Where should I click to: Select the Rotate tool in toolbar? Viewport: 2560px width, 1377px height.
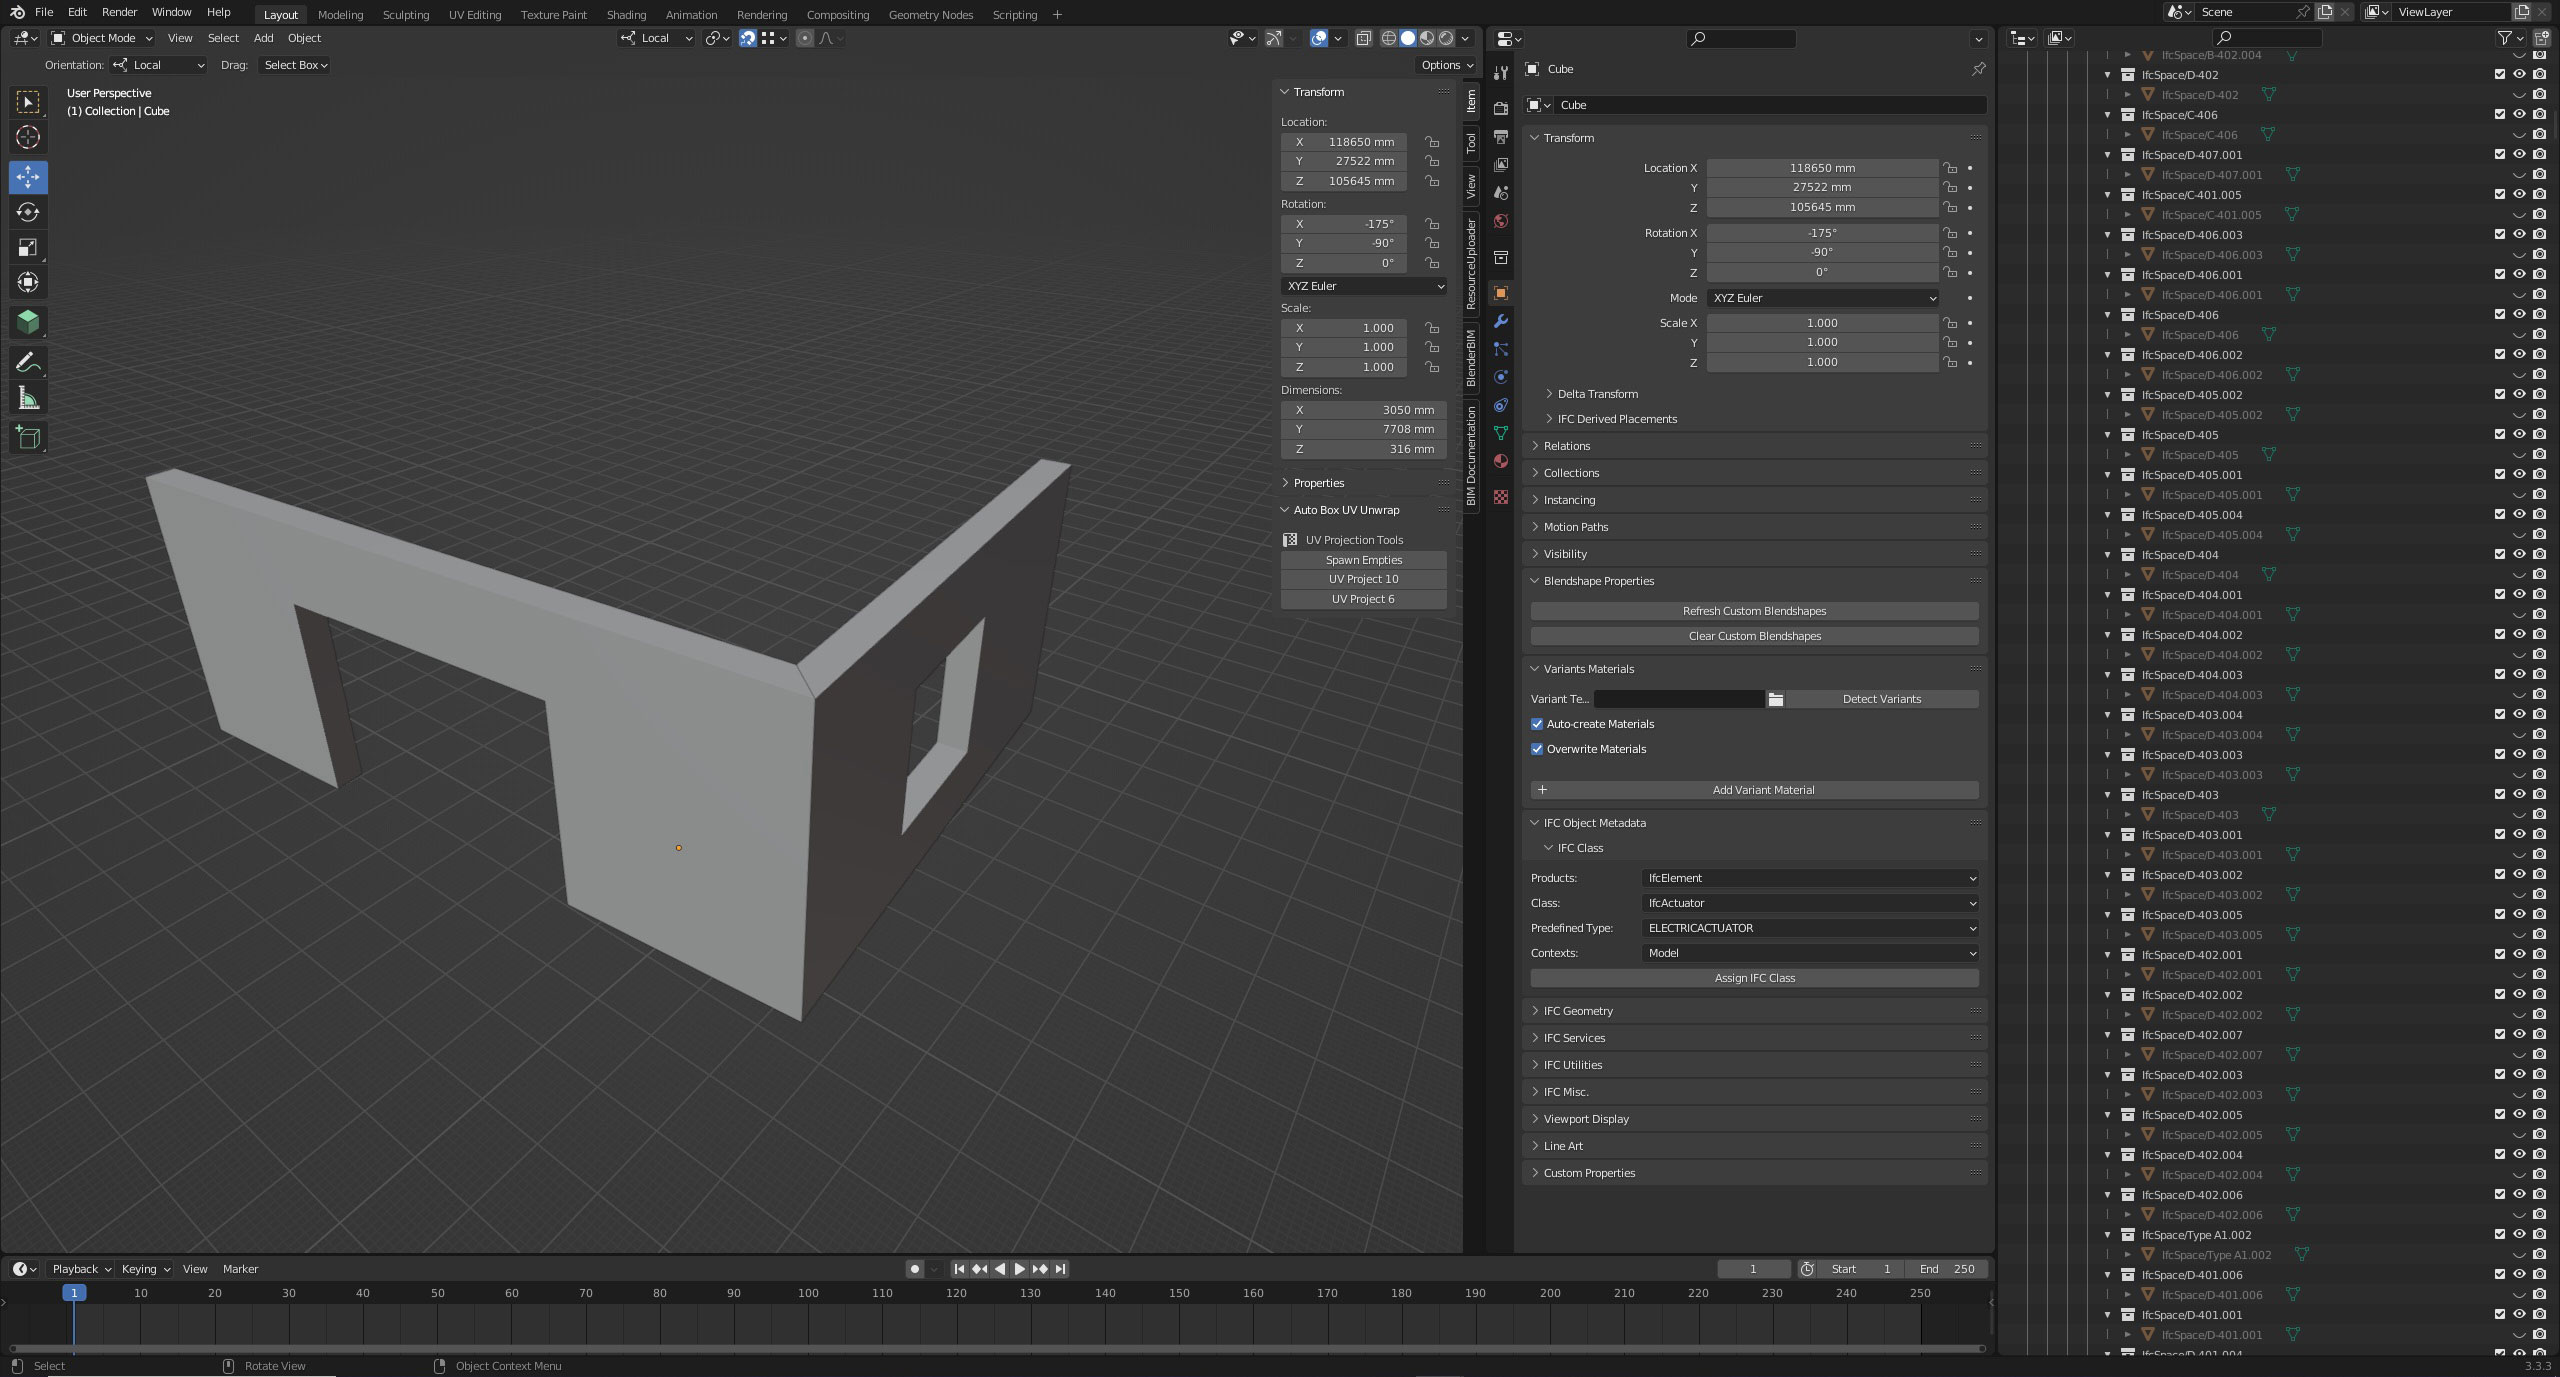point(28,212)
